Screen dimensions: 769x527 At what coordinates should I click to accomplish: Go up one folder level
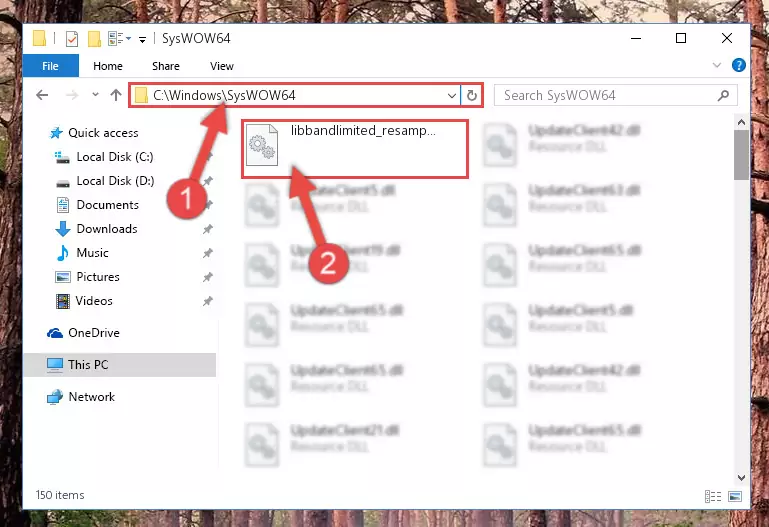pos(116,95)
